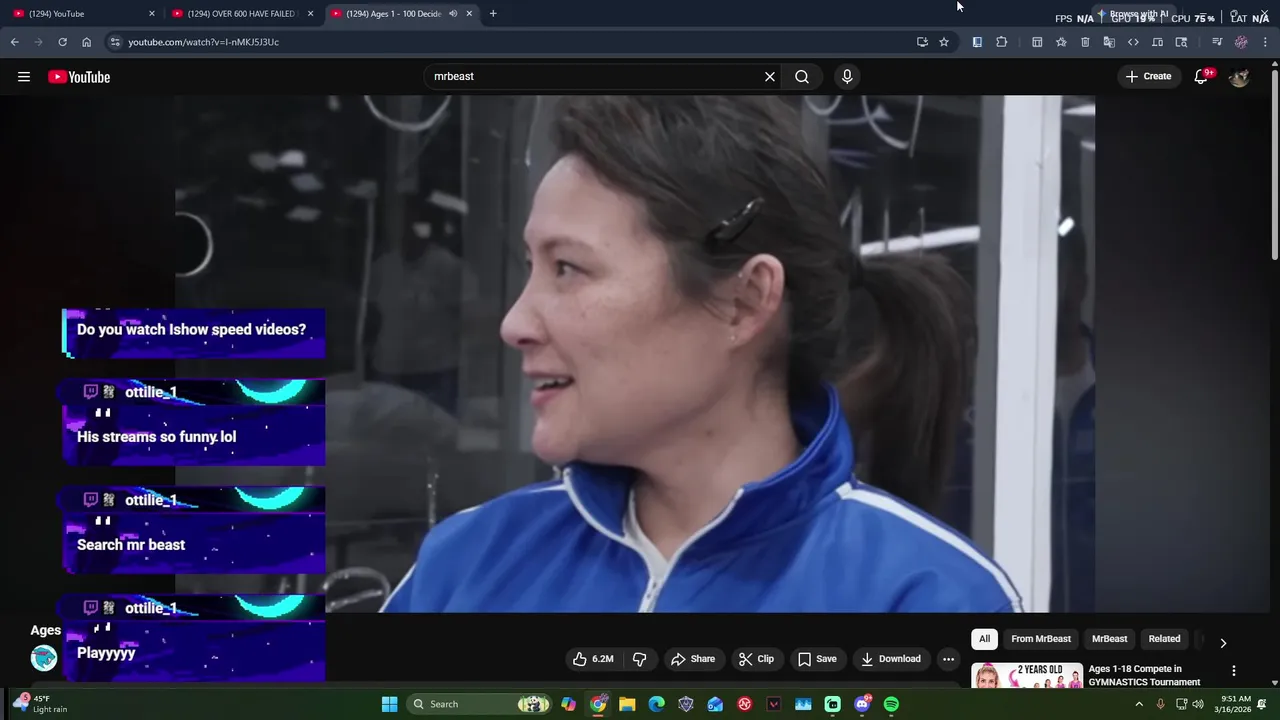
Task: Download this video
Action: (x=891, y=659)
